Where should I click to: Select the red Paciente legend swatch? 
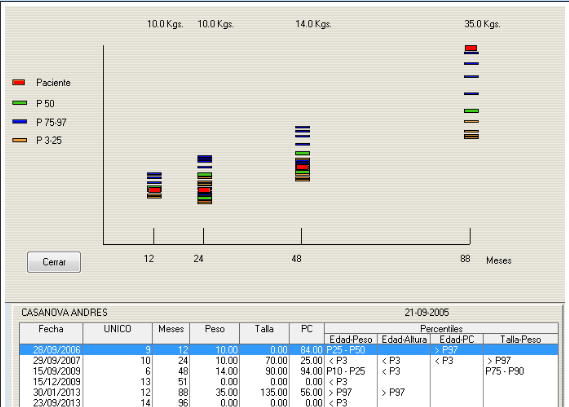[19, 82]
